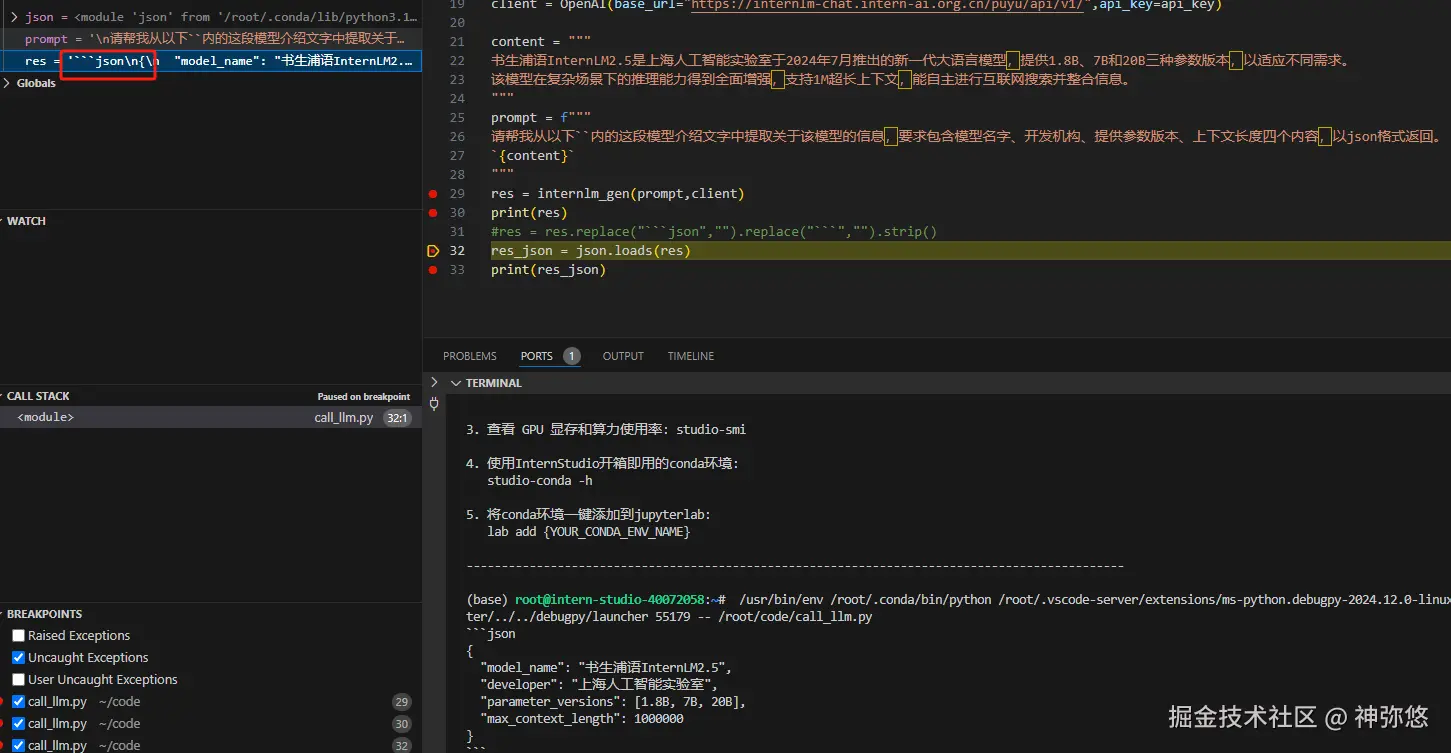Collapse the WATCH section header
The image size is (1451, 753).
click(27, 221)
